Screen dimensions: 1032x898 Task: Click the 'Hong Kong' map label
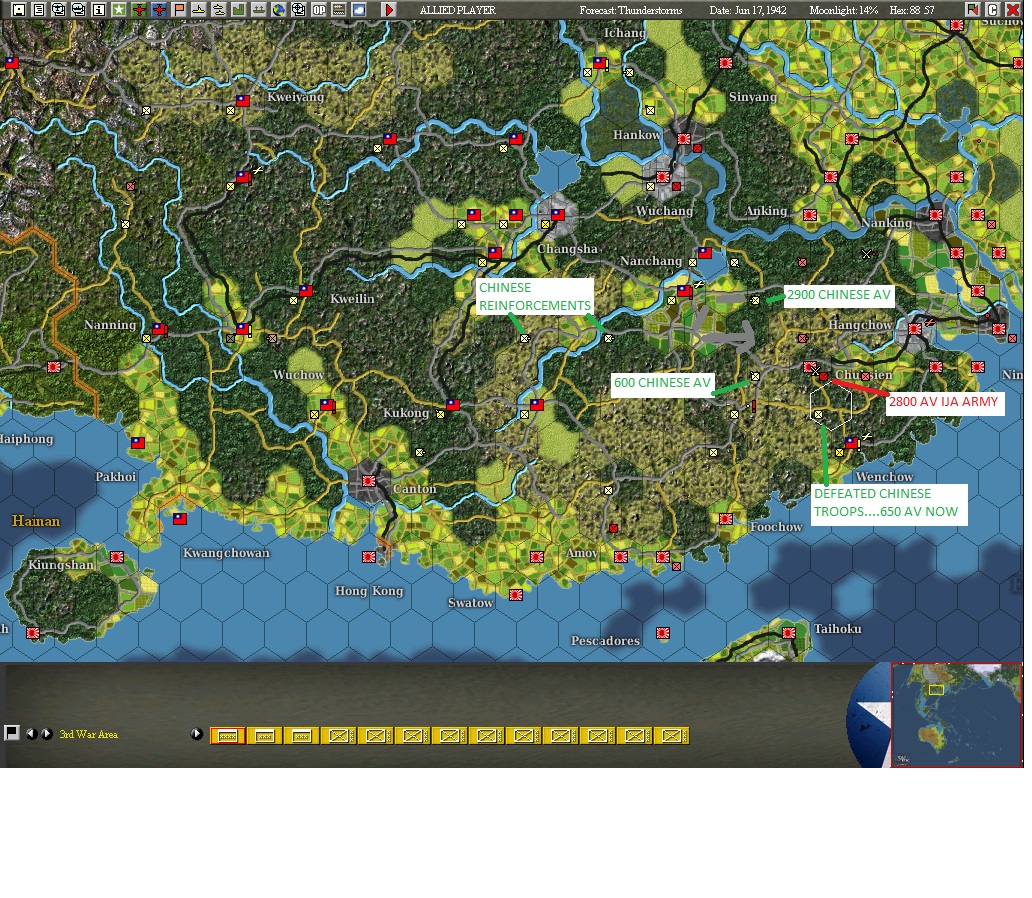pyautogui.click(x=369, y=591)
